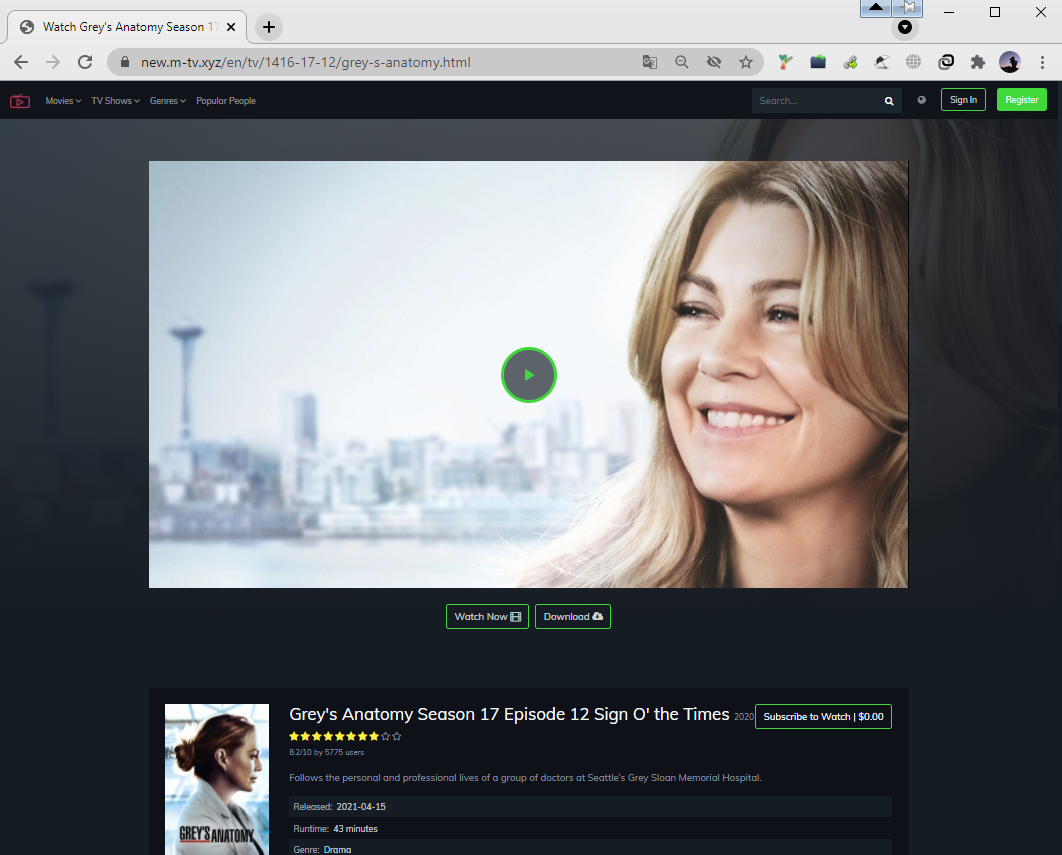Image resolution: width=1062 pixels, height=855 pixels.
Task: Click into the site Search field
Action: [x=815, y=100]
